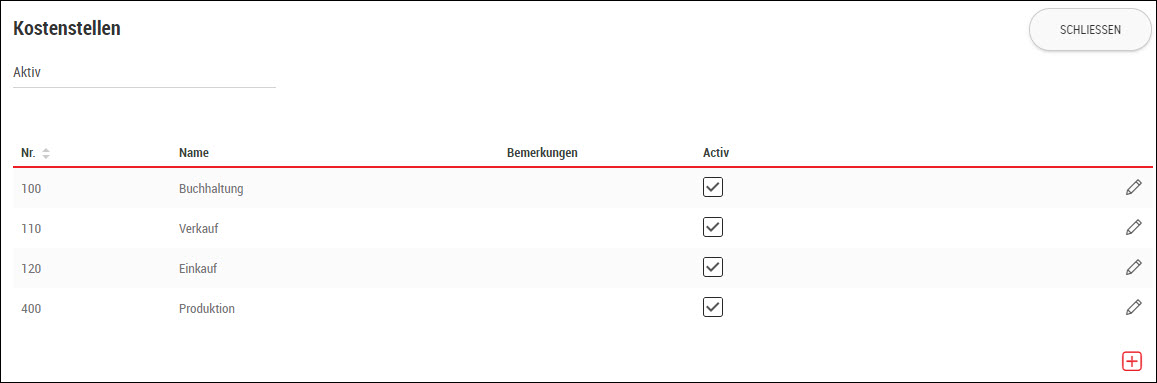Click pencil icon for Verkauf
This screenshot has height=383, width=1157.
[1133, 227]
